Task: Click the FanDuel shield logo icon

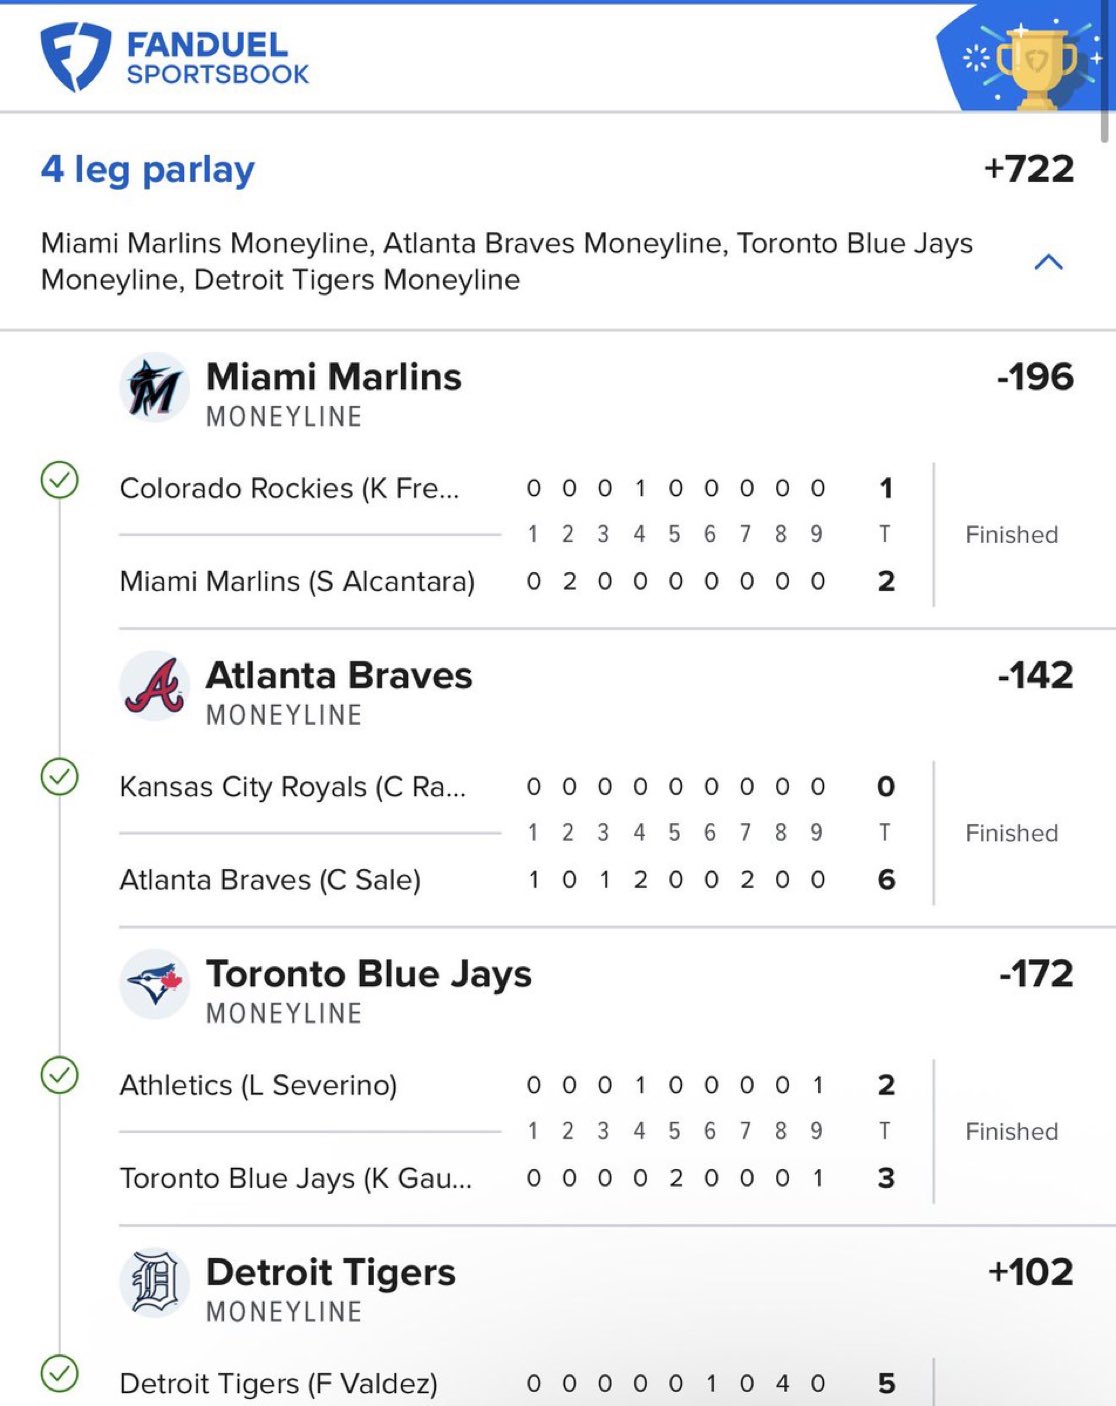Action: pos(74,58)
